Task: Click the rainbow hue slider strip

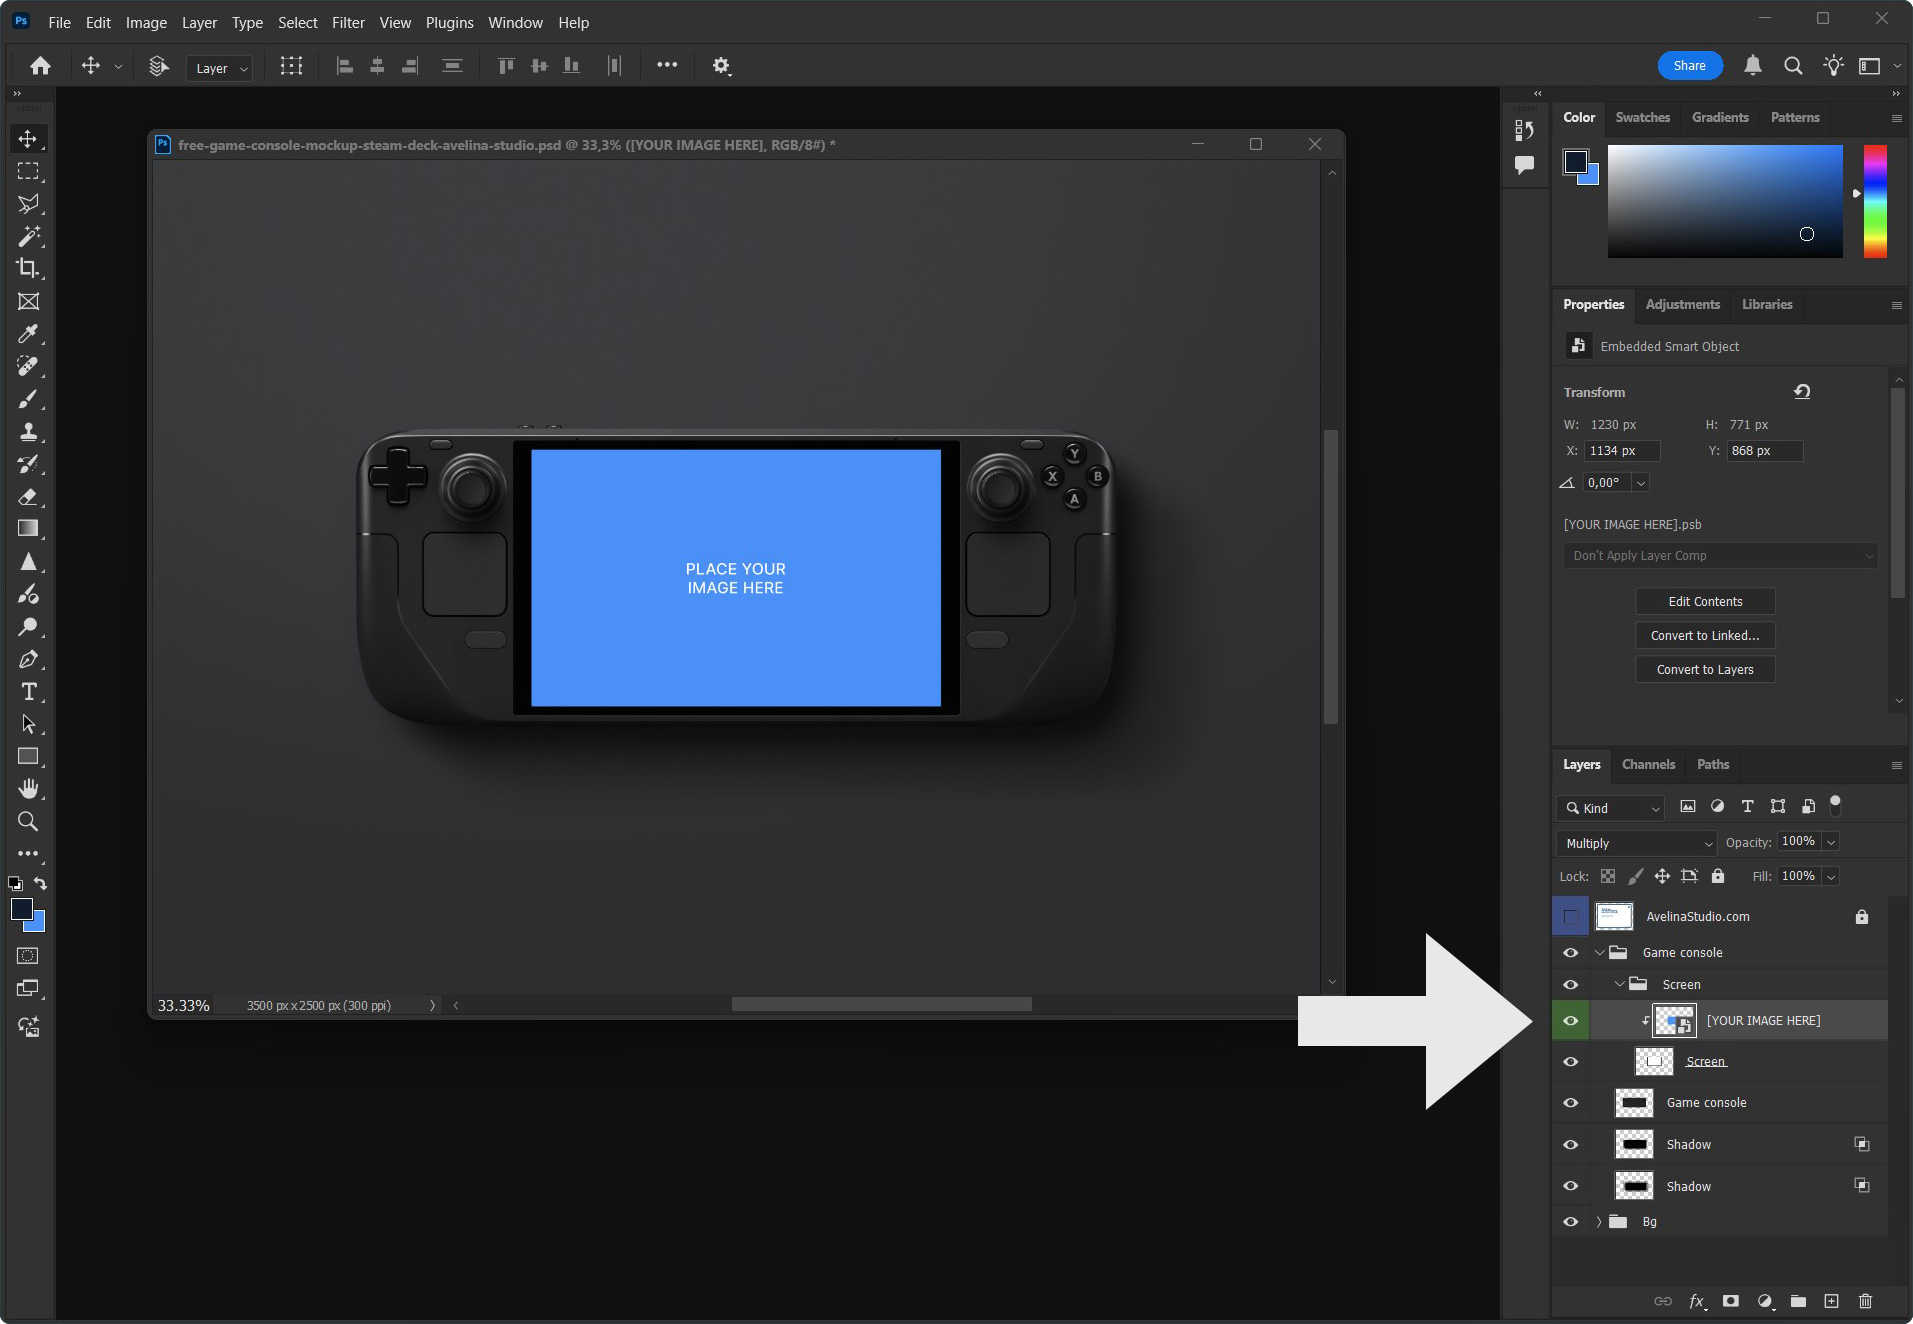Action: (x=1875, y=200)
